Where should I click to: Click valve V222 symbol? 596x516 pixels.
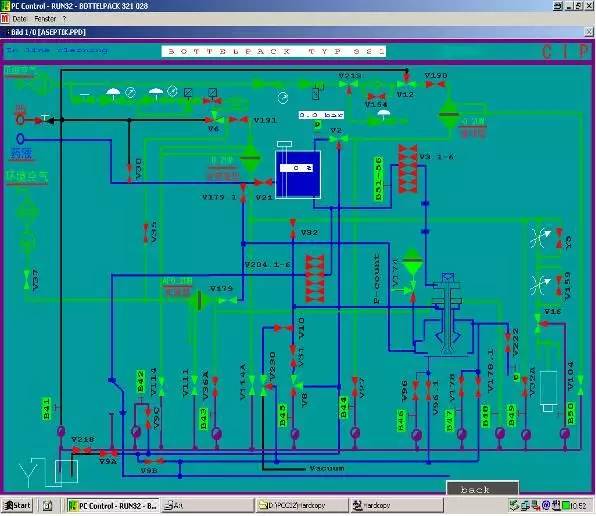508,342
